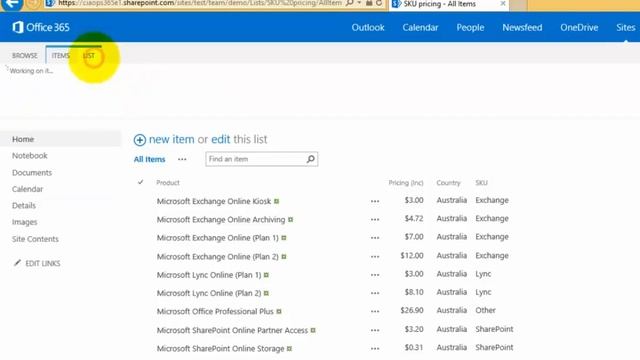Open Microsoft SharePoint Online Partner Access item
Viewport: 640px width, 360px height.
[232, 330]
